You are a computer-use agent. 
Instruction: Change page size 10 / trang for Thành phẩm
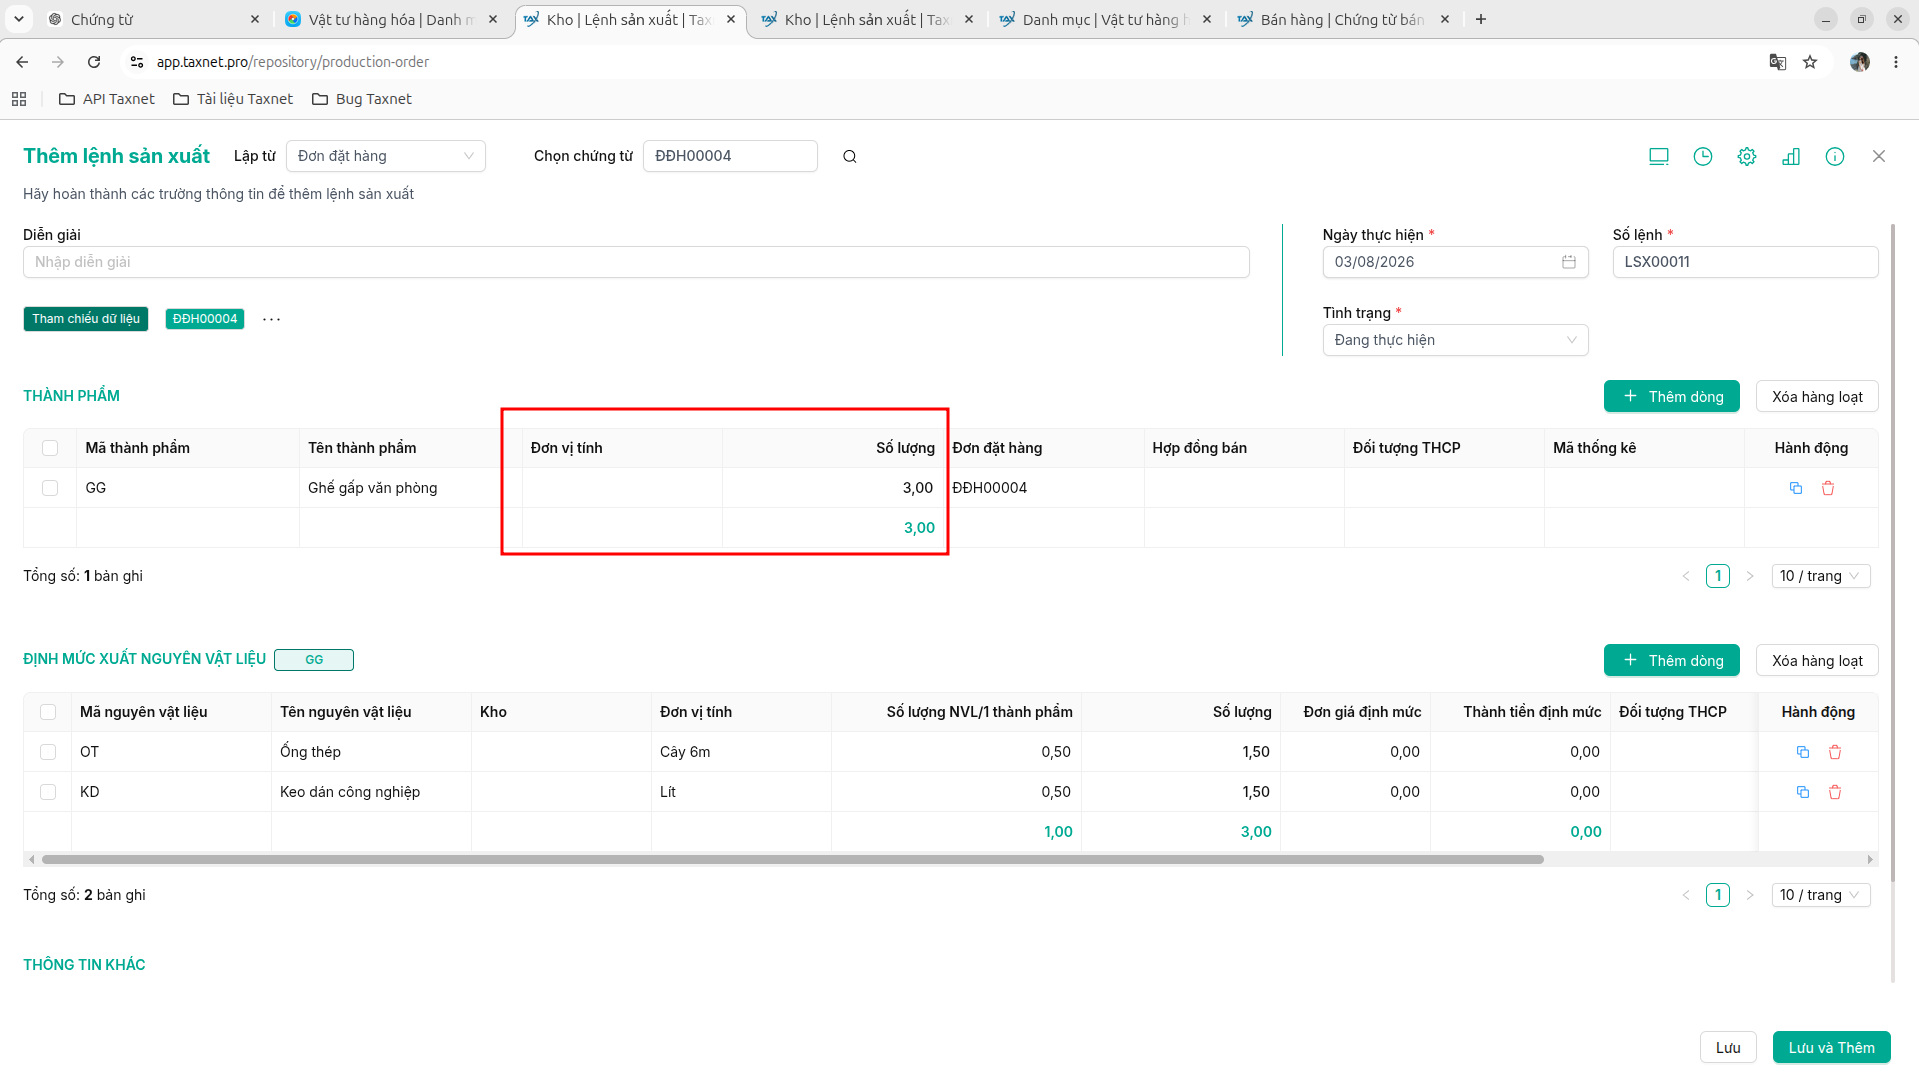(x=1819, y=576)
